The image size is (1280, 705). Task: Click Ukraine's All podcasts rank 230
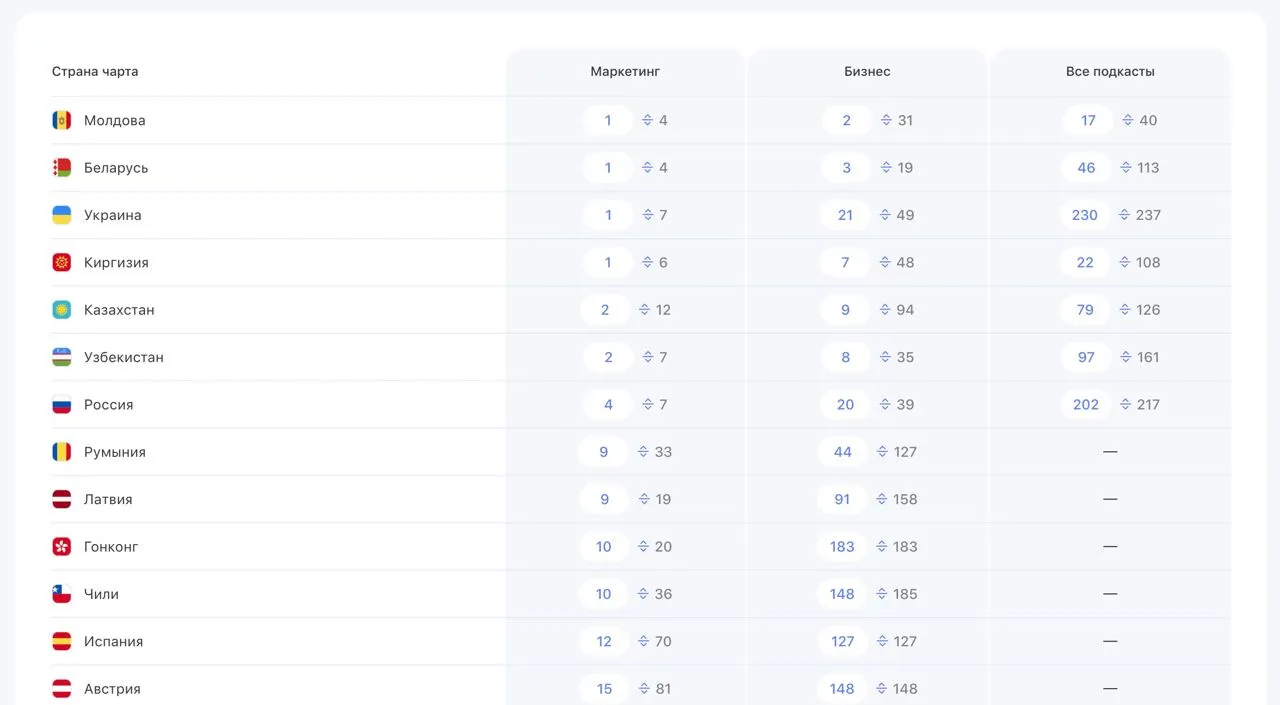[x=1085, y=215]
